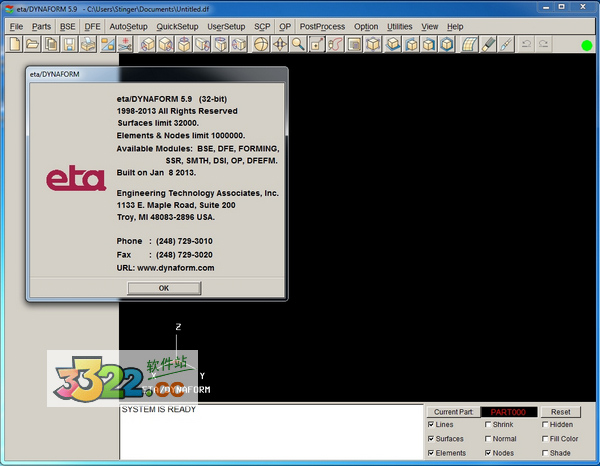Click the Reset button
Screen dimensions: 600x466
tap(561, 412)
